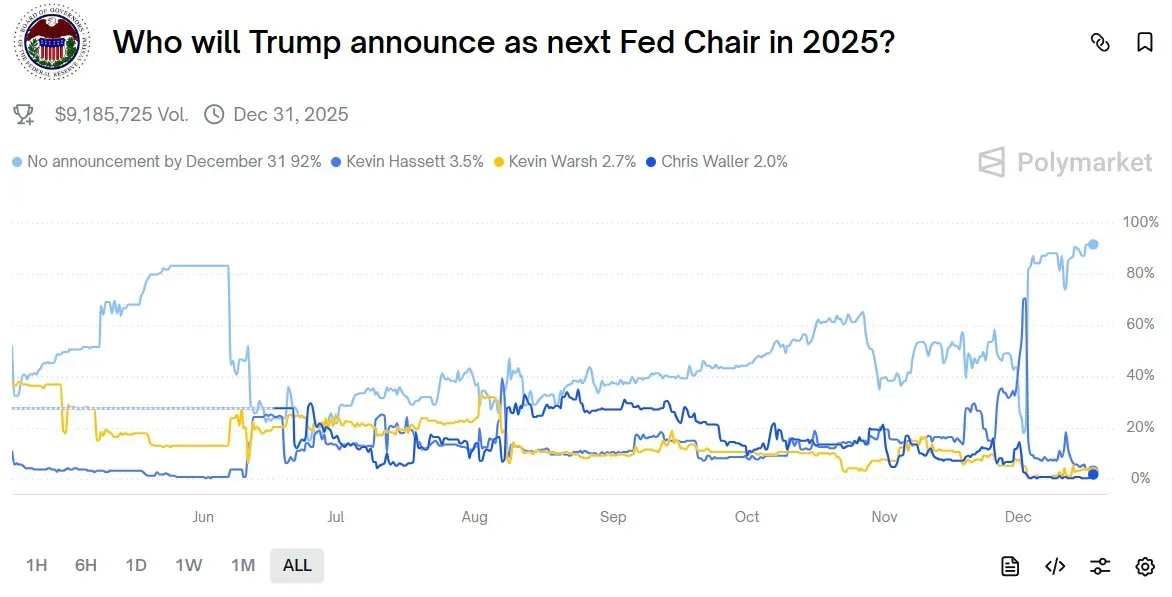Select the ALL timeframe tab
The width and height of the screenshot is (1172, 597).
(x=296, y=565)
